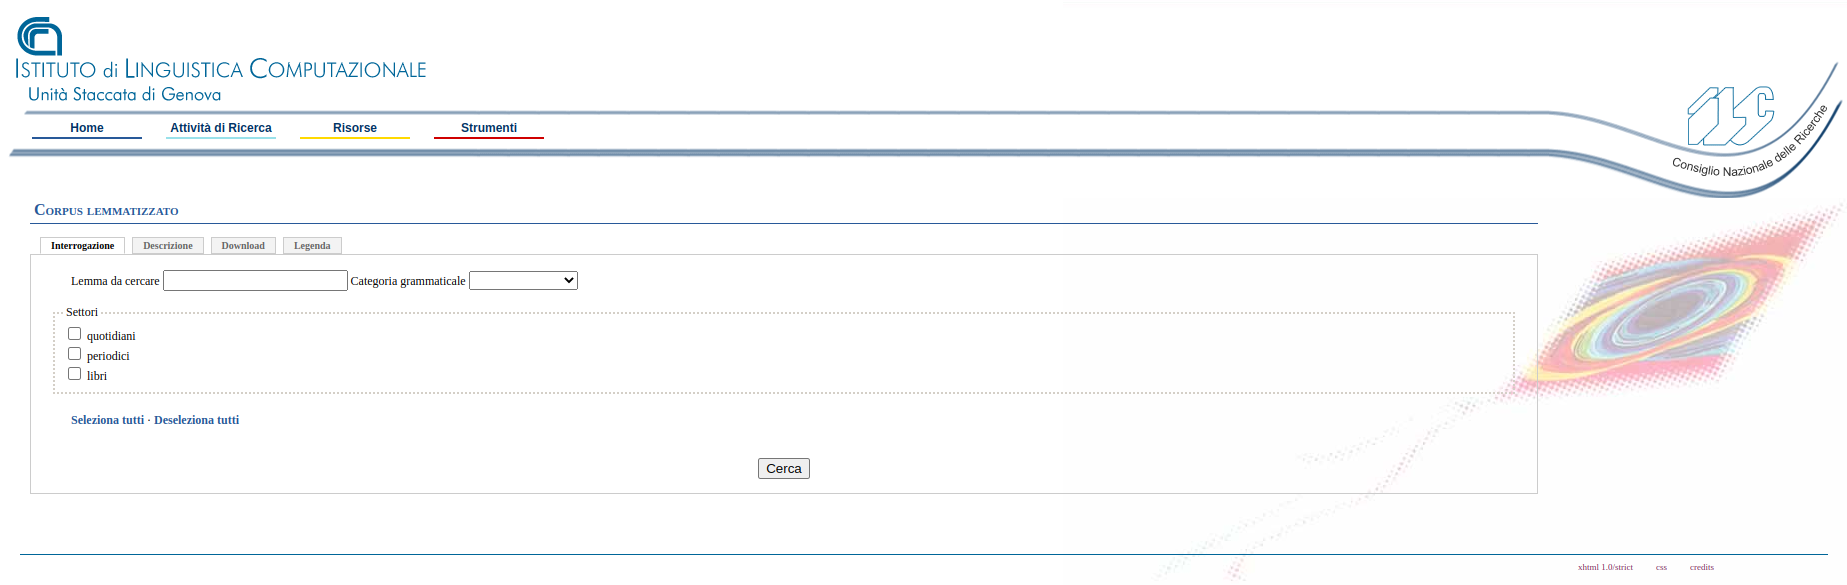Open the Attività di Ricerca menu
1847x585 pixels.
pos(221,128)
